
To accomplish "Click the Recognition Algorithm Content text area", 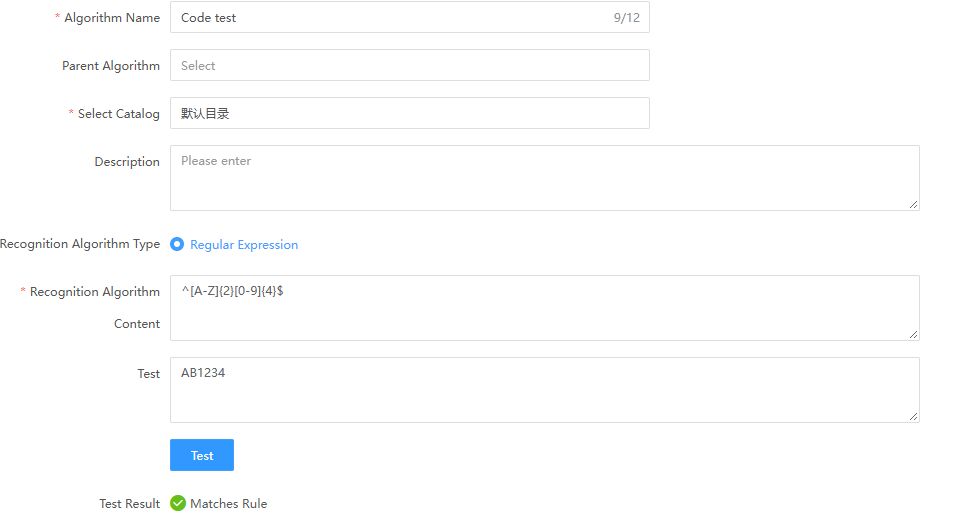I will pyautogui.click(x=544, y=308).
